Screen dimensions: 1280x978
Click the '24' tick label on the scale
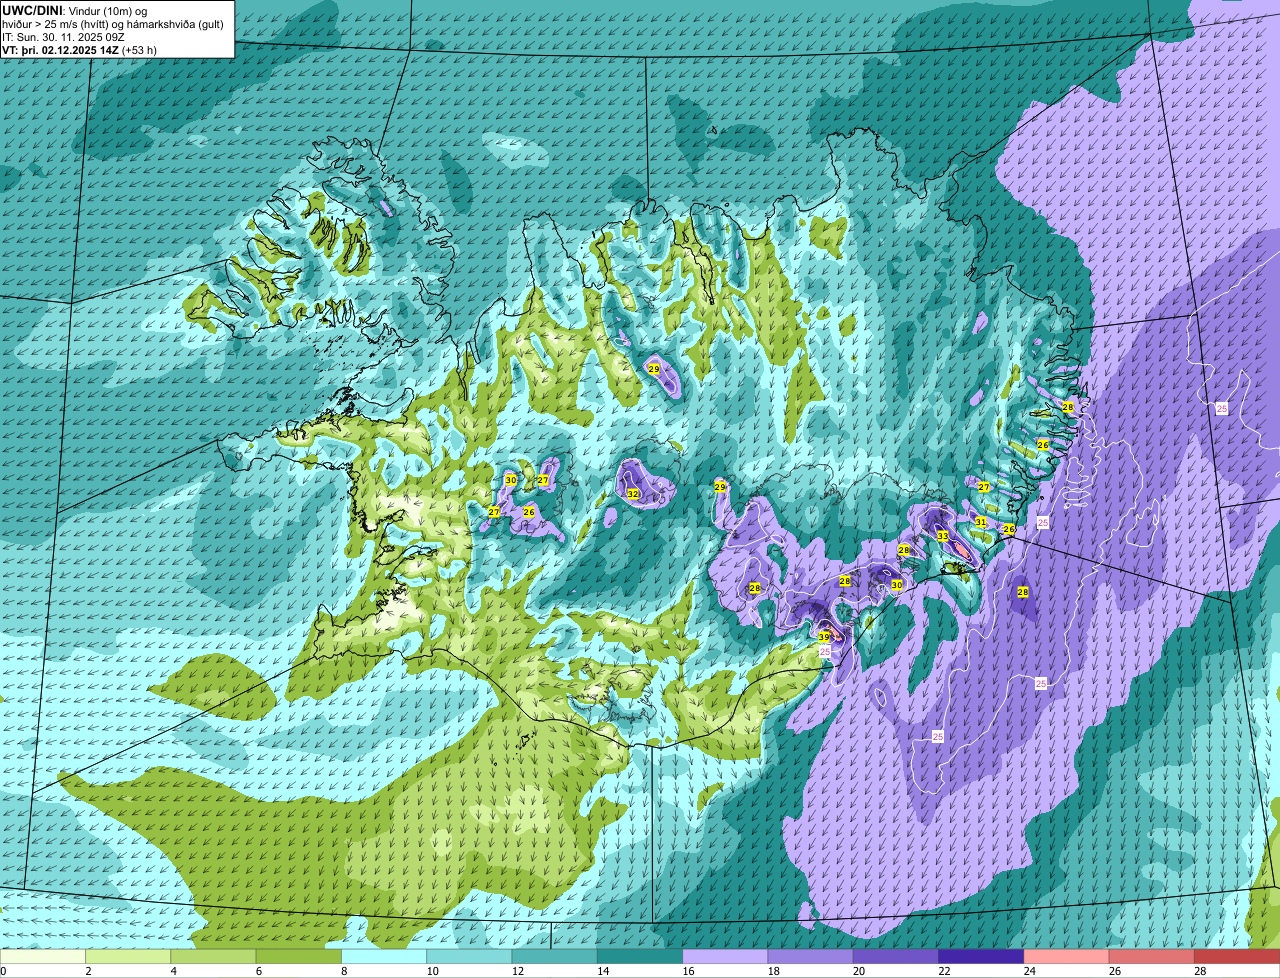click(x=1029, y=971)
